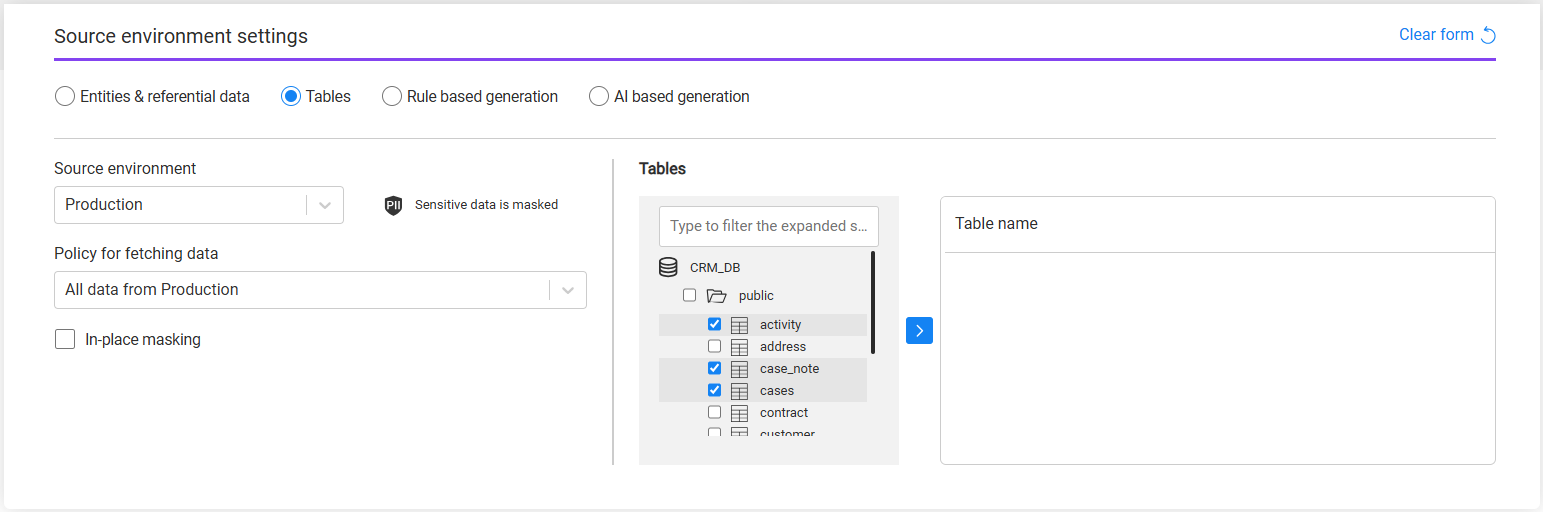Select AI based generation option
1543x512 pixels.
[x=599, y=97]
